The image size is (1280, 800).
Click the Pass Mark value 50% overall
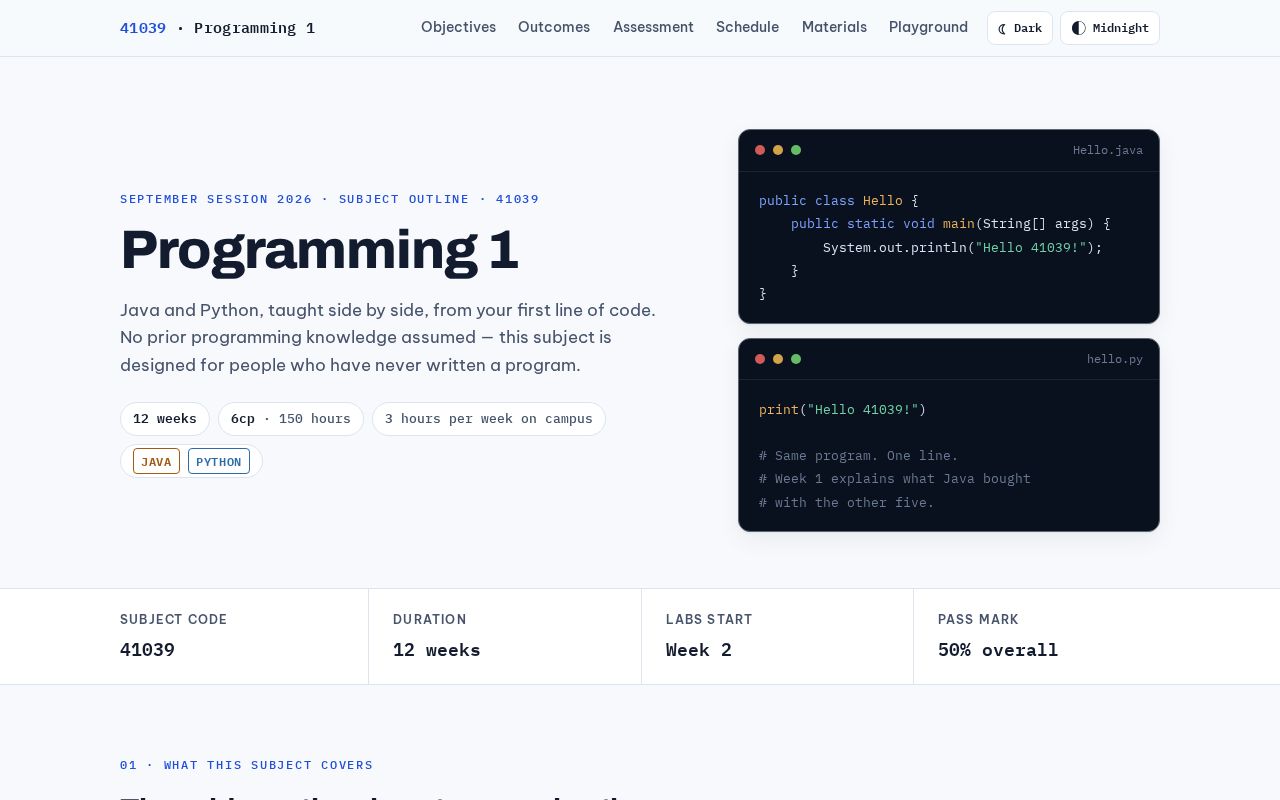998,650
